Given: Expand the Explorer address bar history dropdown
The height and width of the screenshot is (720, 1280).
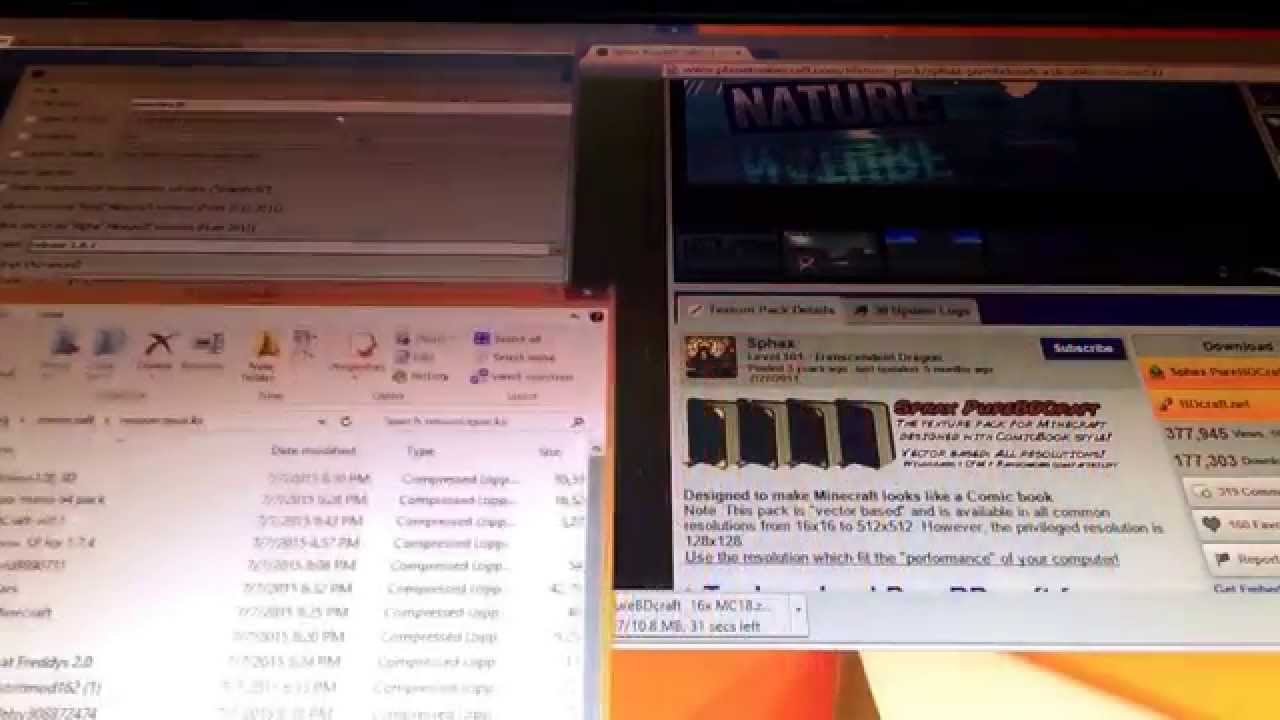Looking at the screenshot, I should 321,422.
